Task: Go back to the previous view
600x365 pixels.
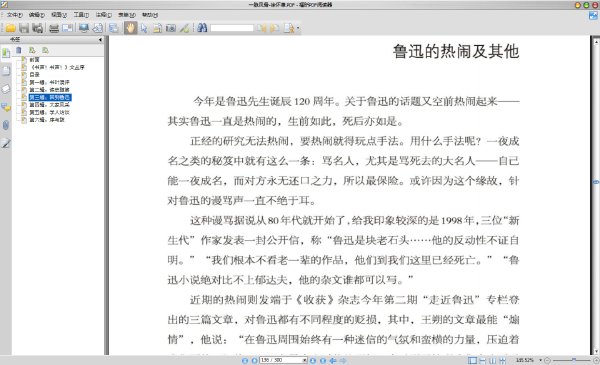Action: click(x=333, y=360)
